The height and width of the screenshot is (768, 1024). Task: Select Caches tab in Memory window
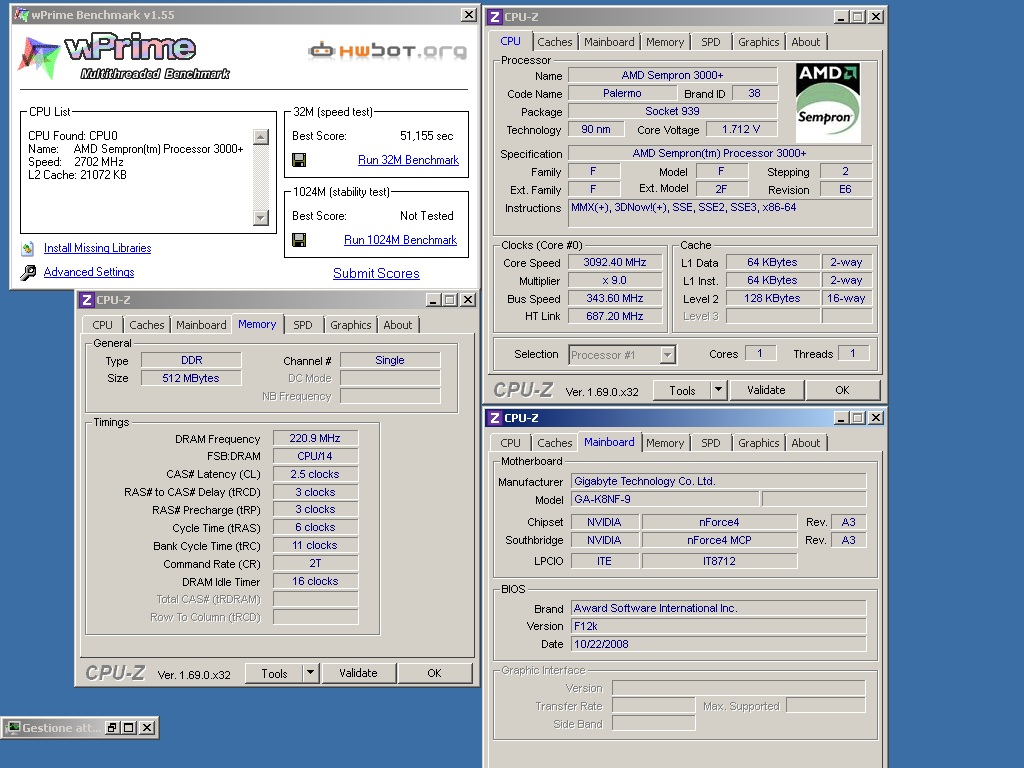point(147,325)
